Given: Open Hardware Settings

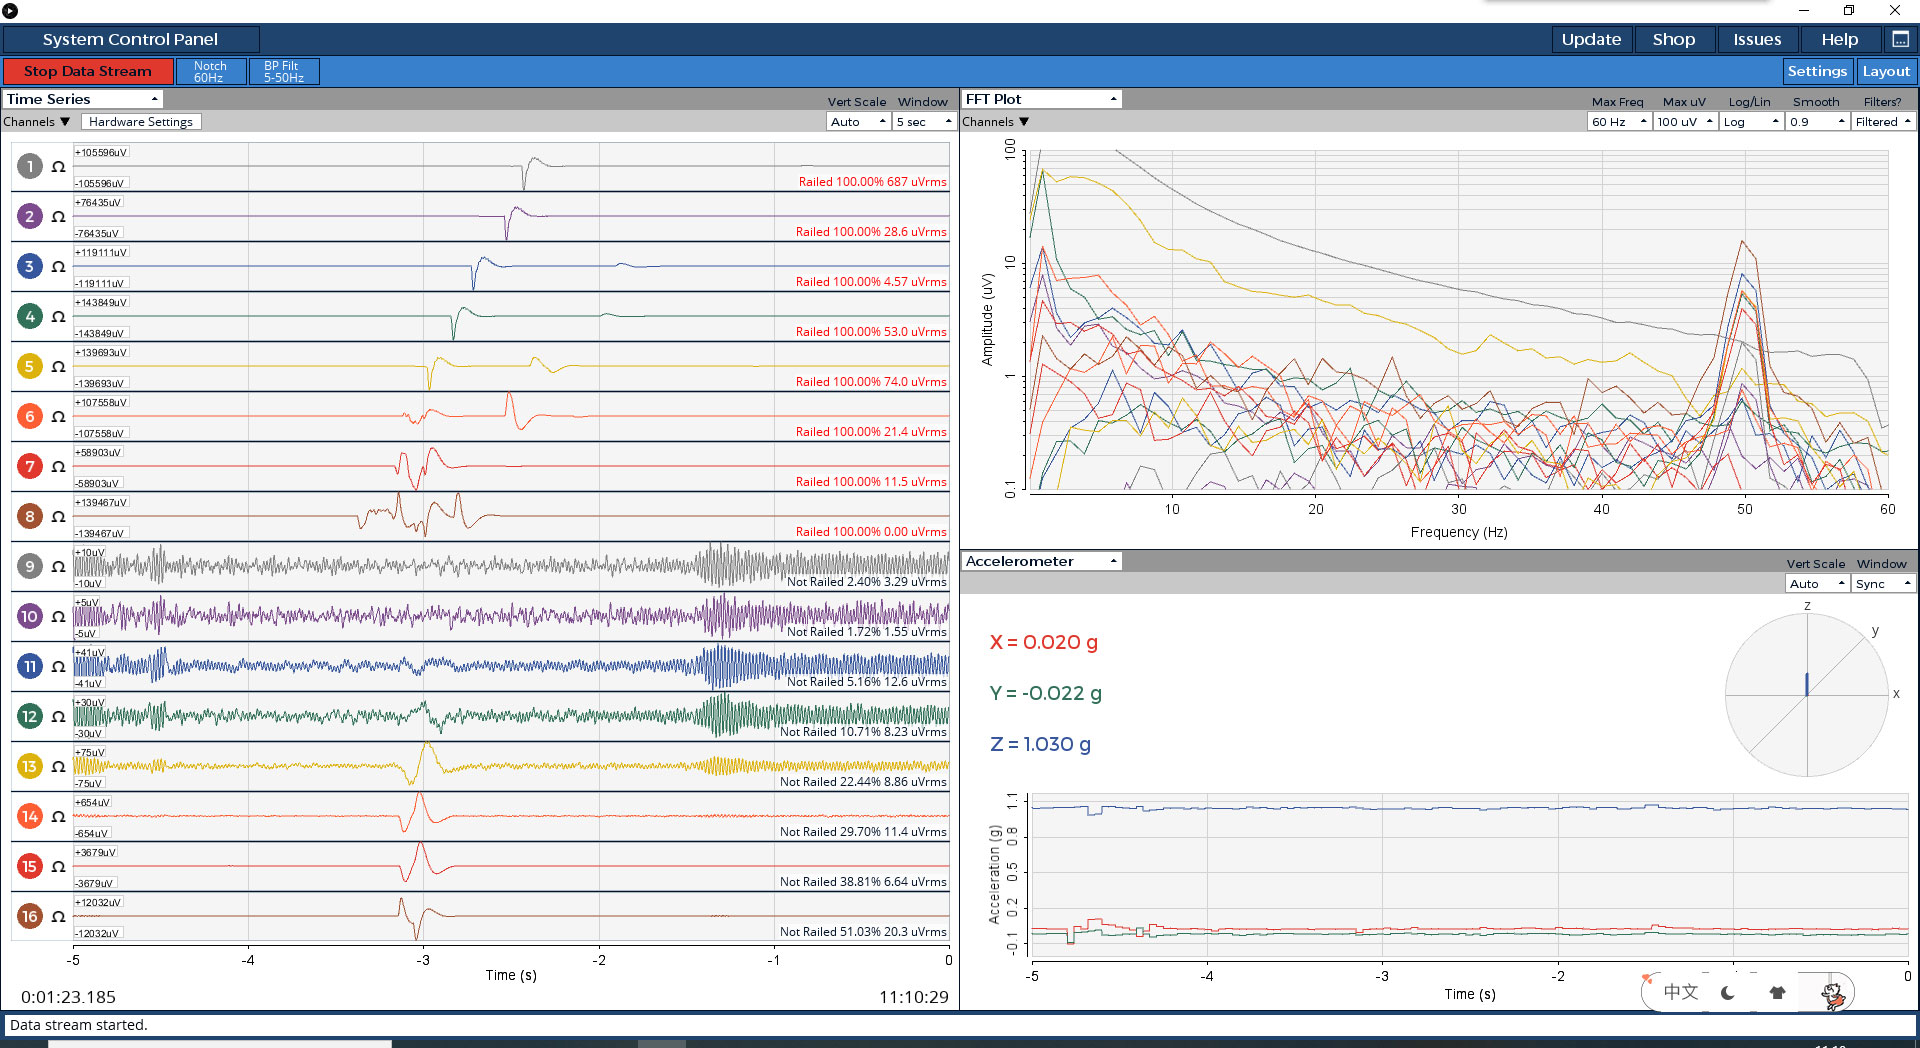Looking at the screenshot, I should point(140,122).
